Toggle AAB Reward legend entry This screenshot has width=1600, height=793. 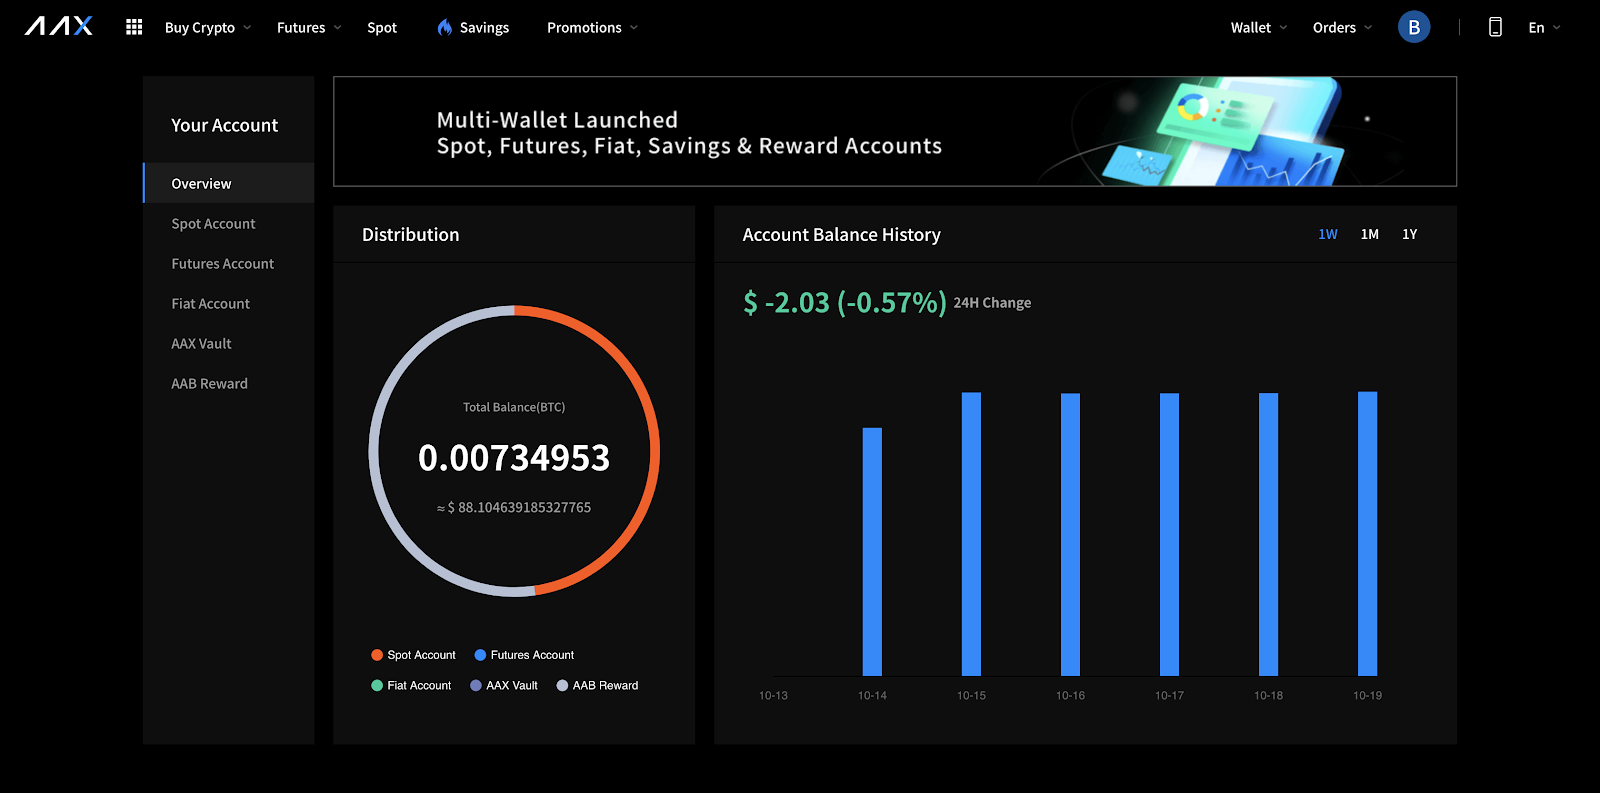[597, 685]
